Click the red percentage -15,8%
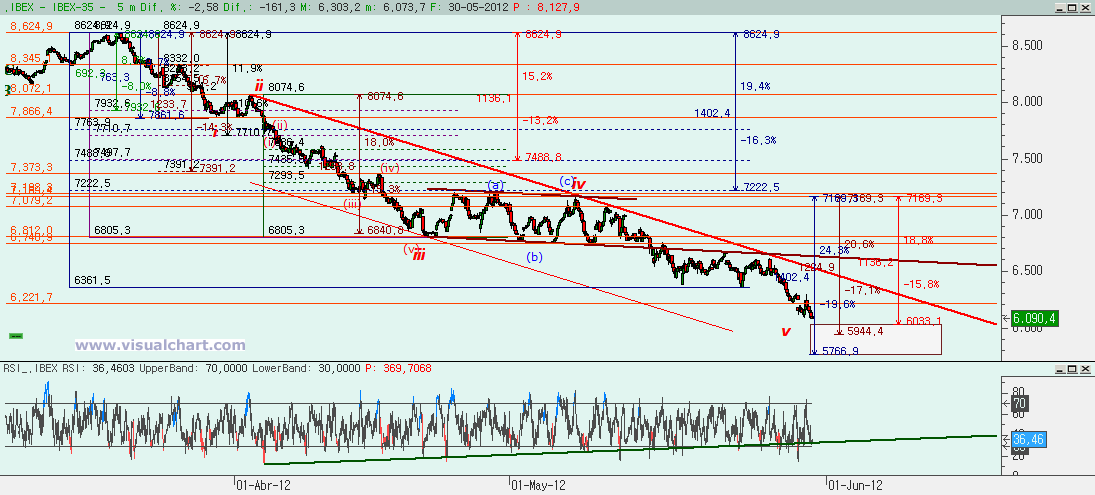 tap(922, 284)
